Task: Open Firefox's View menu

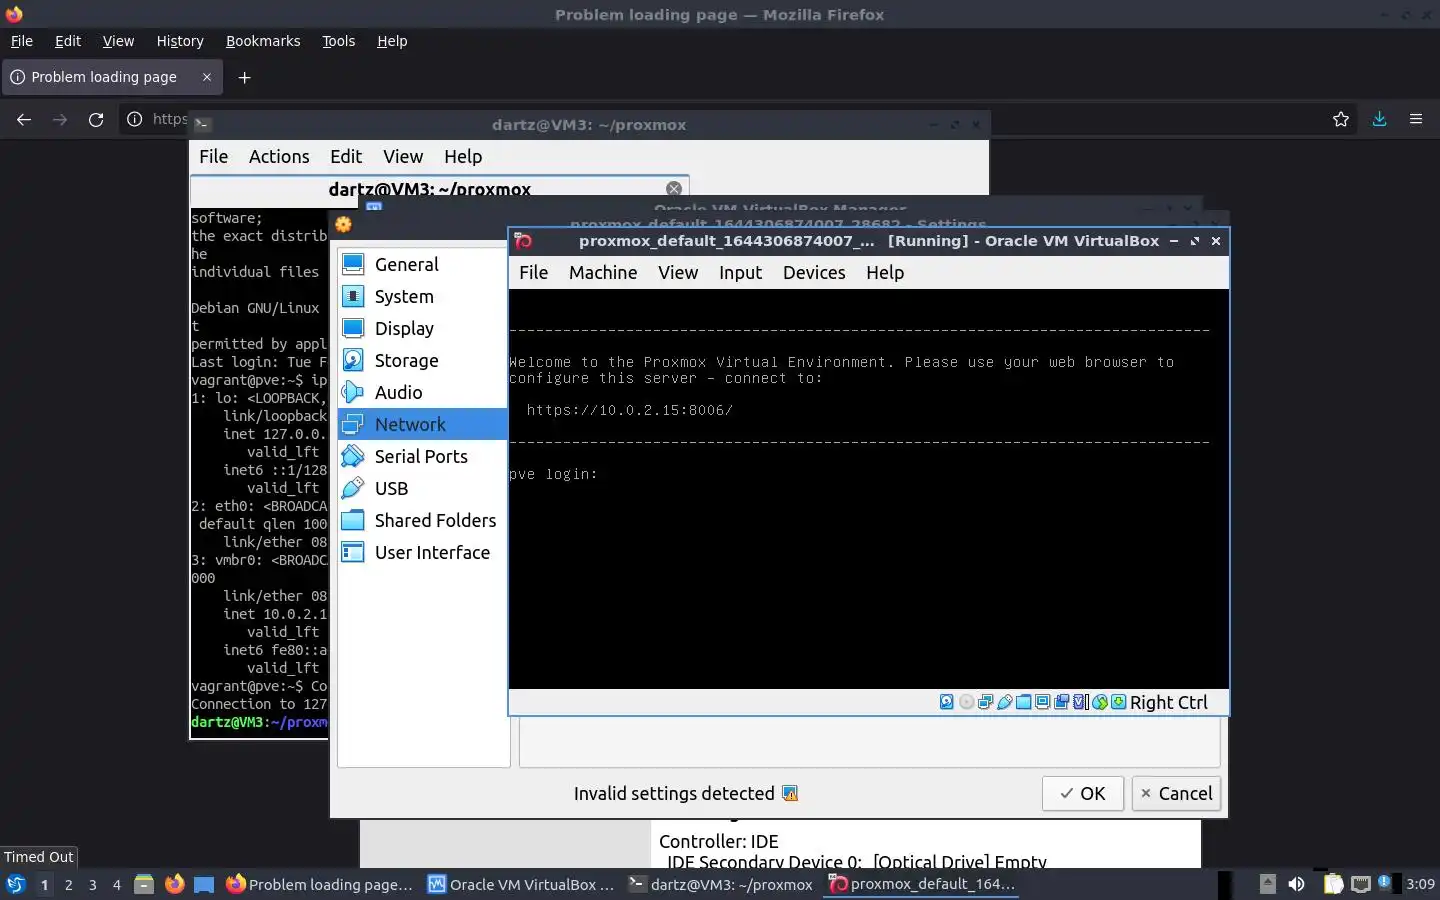Action: (x=118, y=41)
